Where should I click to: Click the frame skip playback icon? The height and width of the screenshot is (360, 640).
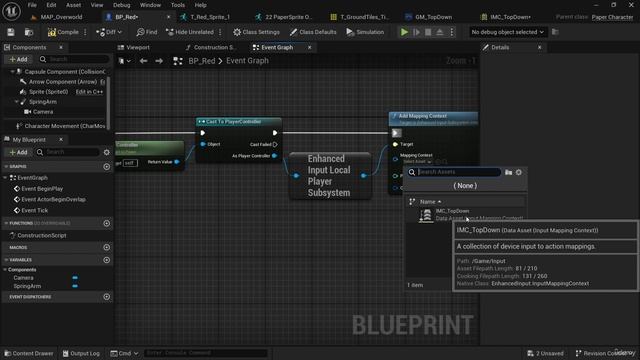point(416,32)
